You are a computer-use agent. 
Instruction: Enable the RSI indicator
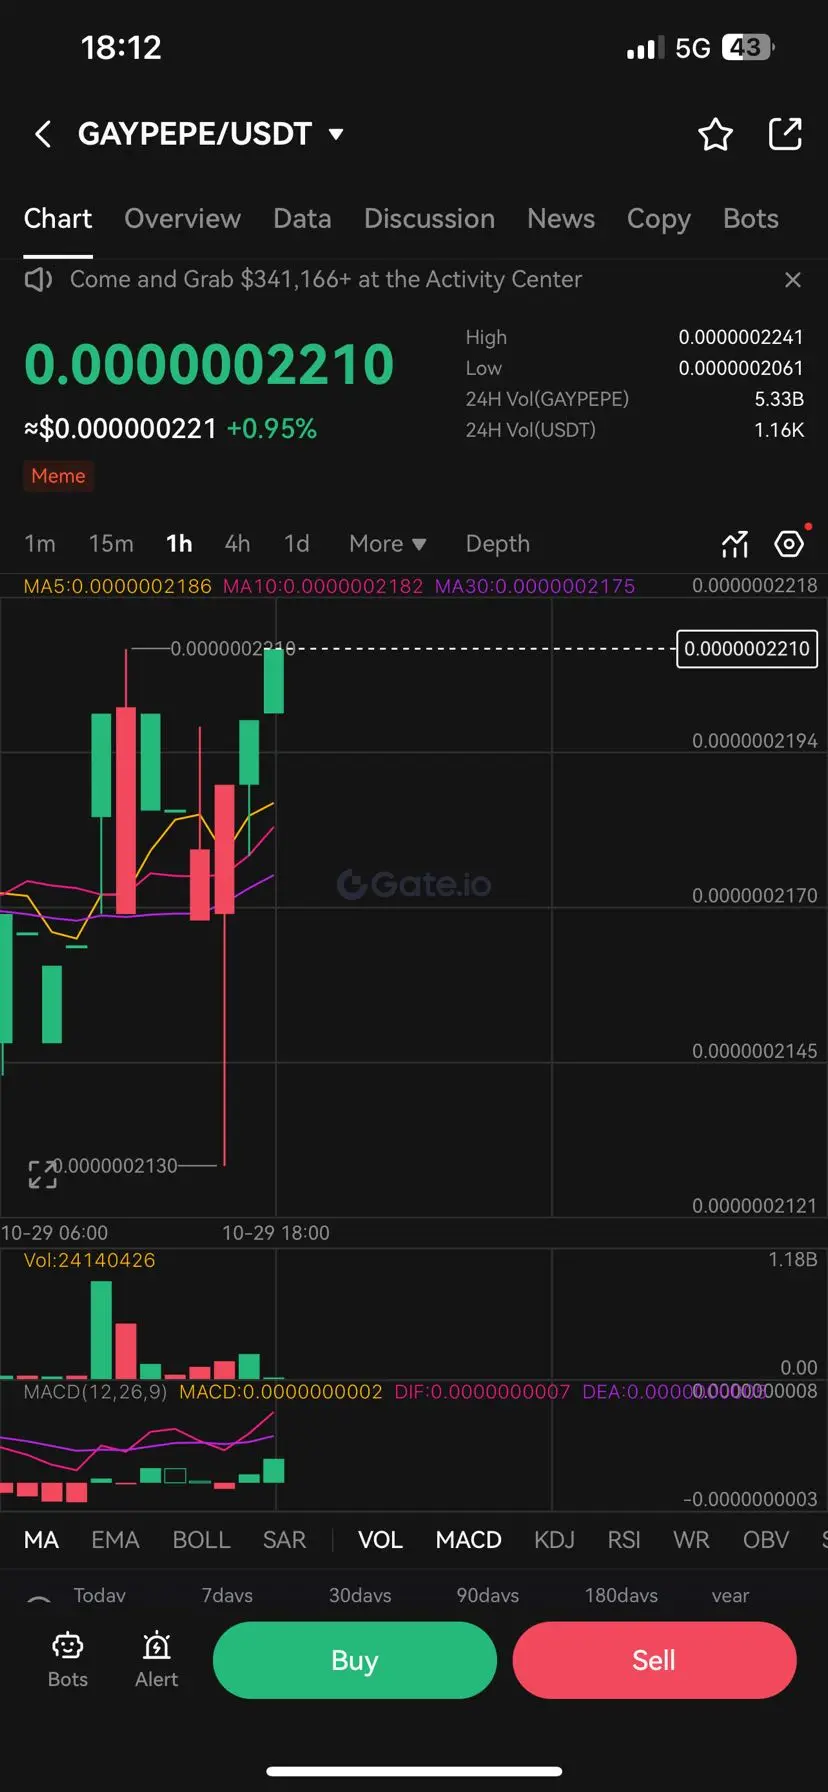point(624,1540)
